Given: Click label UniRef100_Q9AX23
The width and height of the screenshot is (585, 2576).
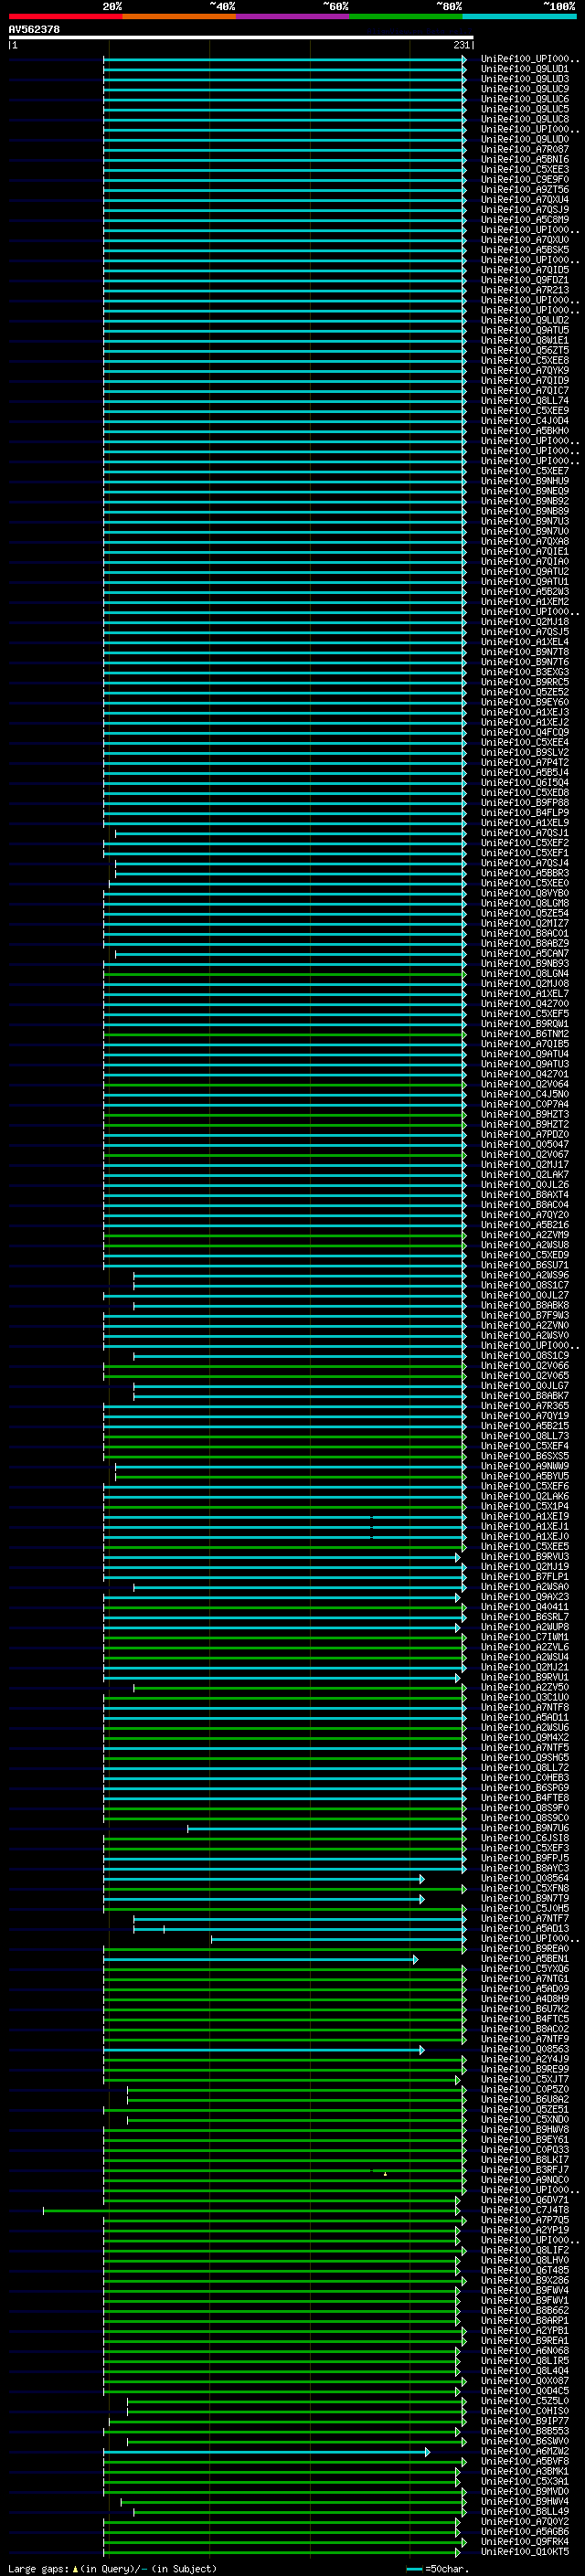Looking at the screenshot, I should coord(525,1597).
